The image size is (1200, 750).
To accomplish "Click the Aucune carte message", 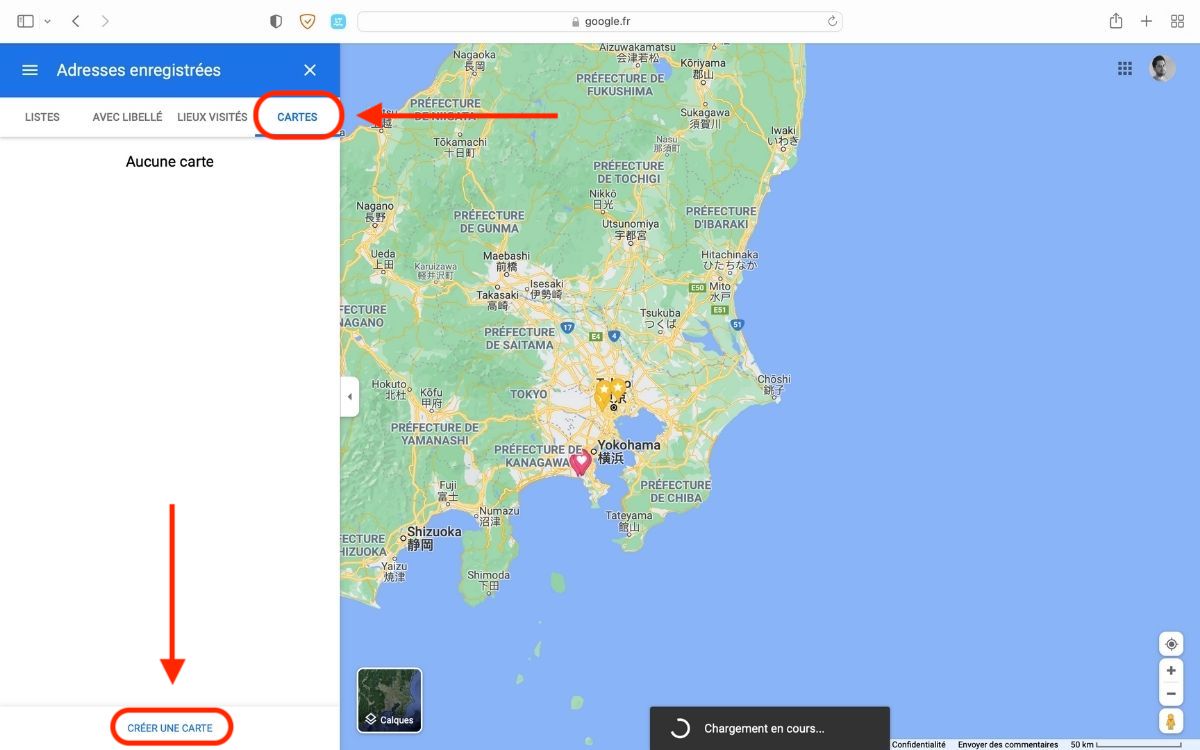I will point(170,162).
